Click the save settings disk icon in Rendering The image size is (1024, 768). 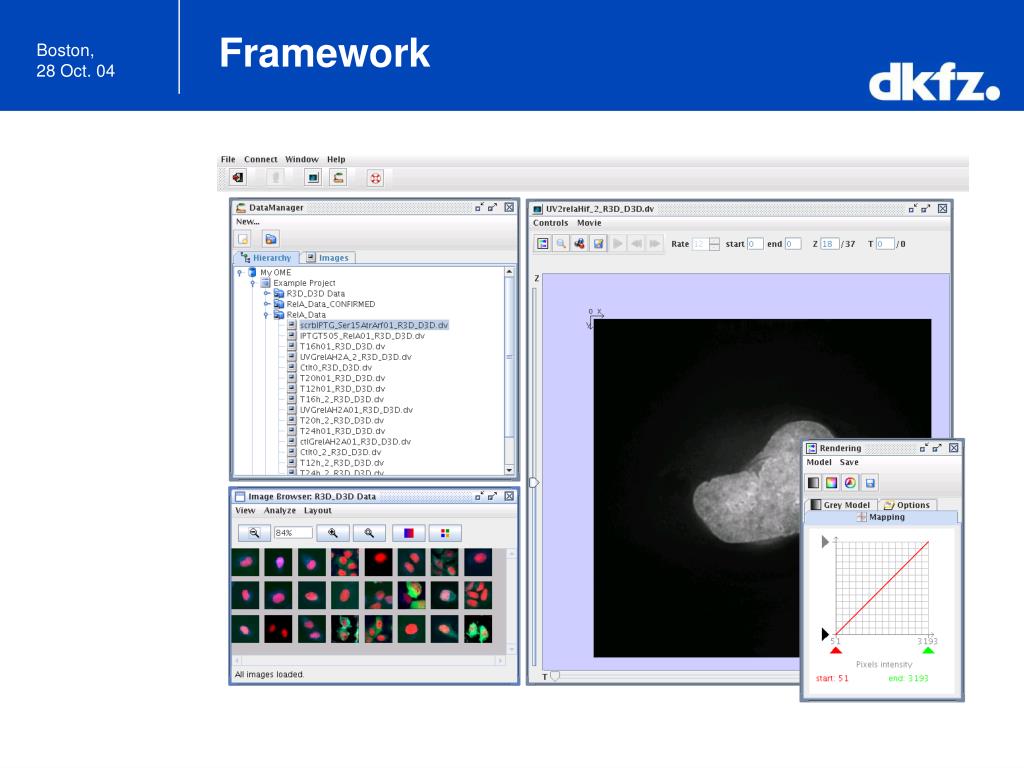pos(870,483)
